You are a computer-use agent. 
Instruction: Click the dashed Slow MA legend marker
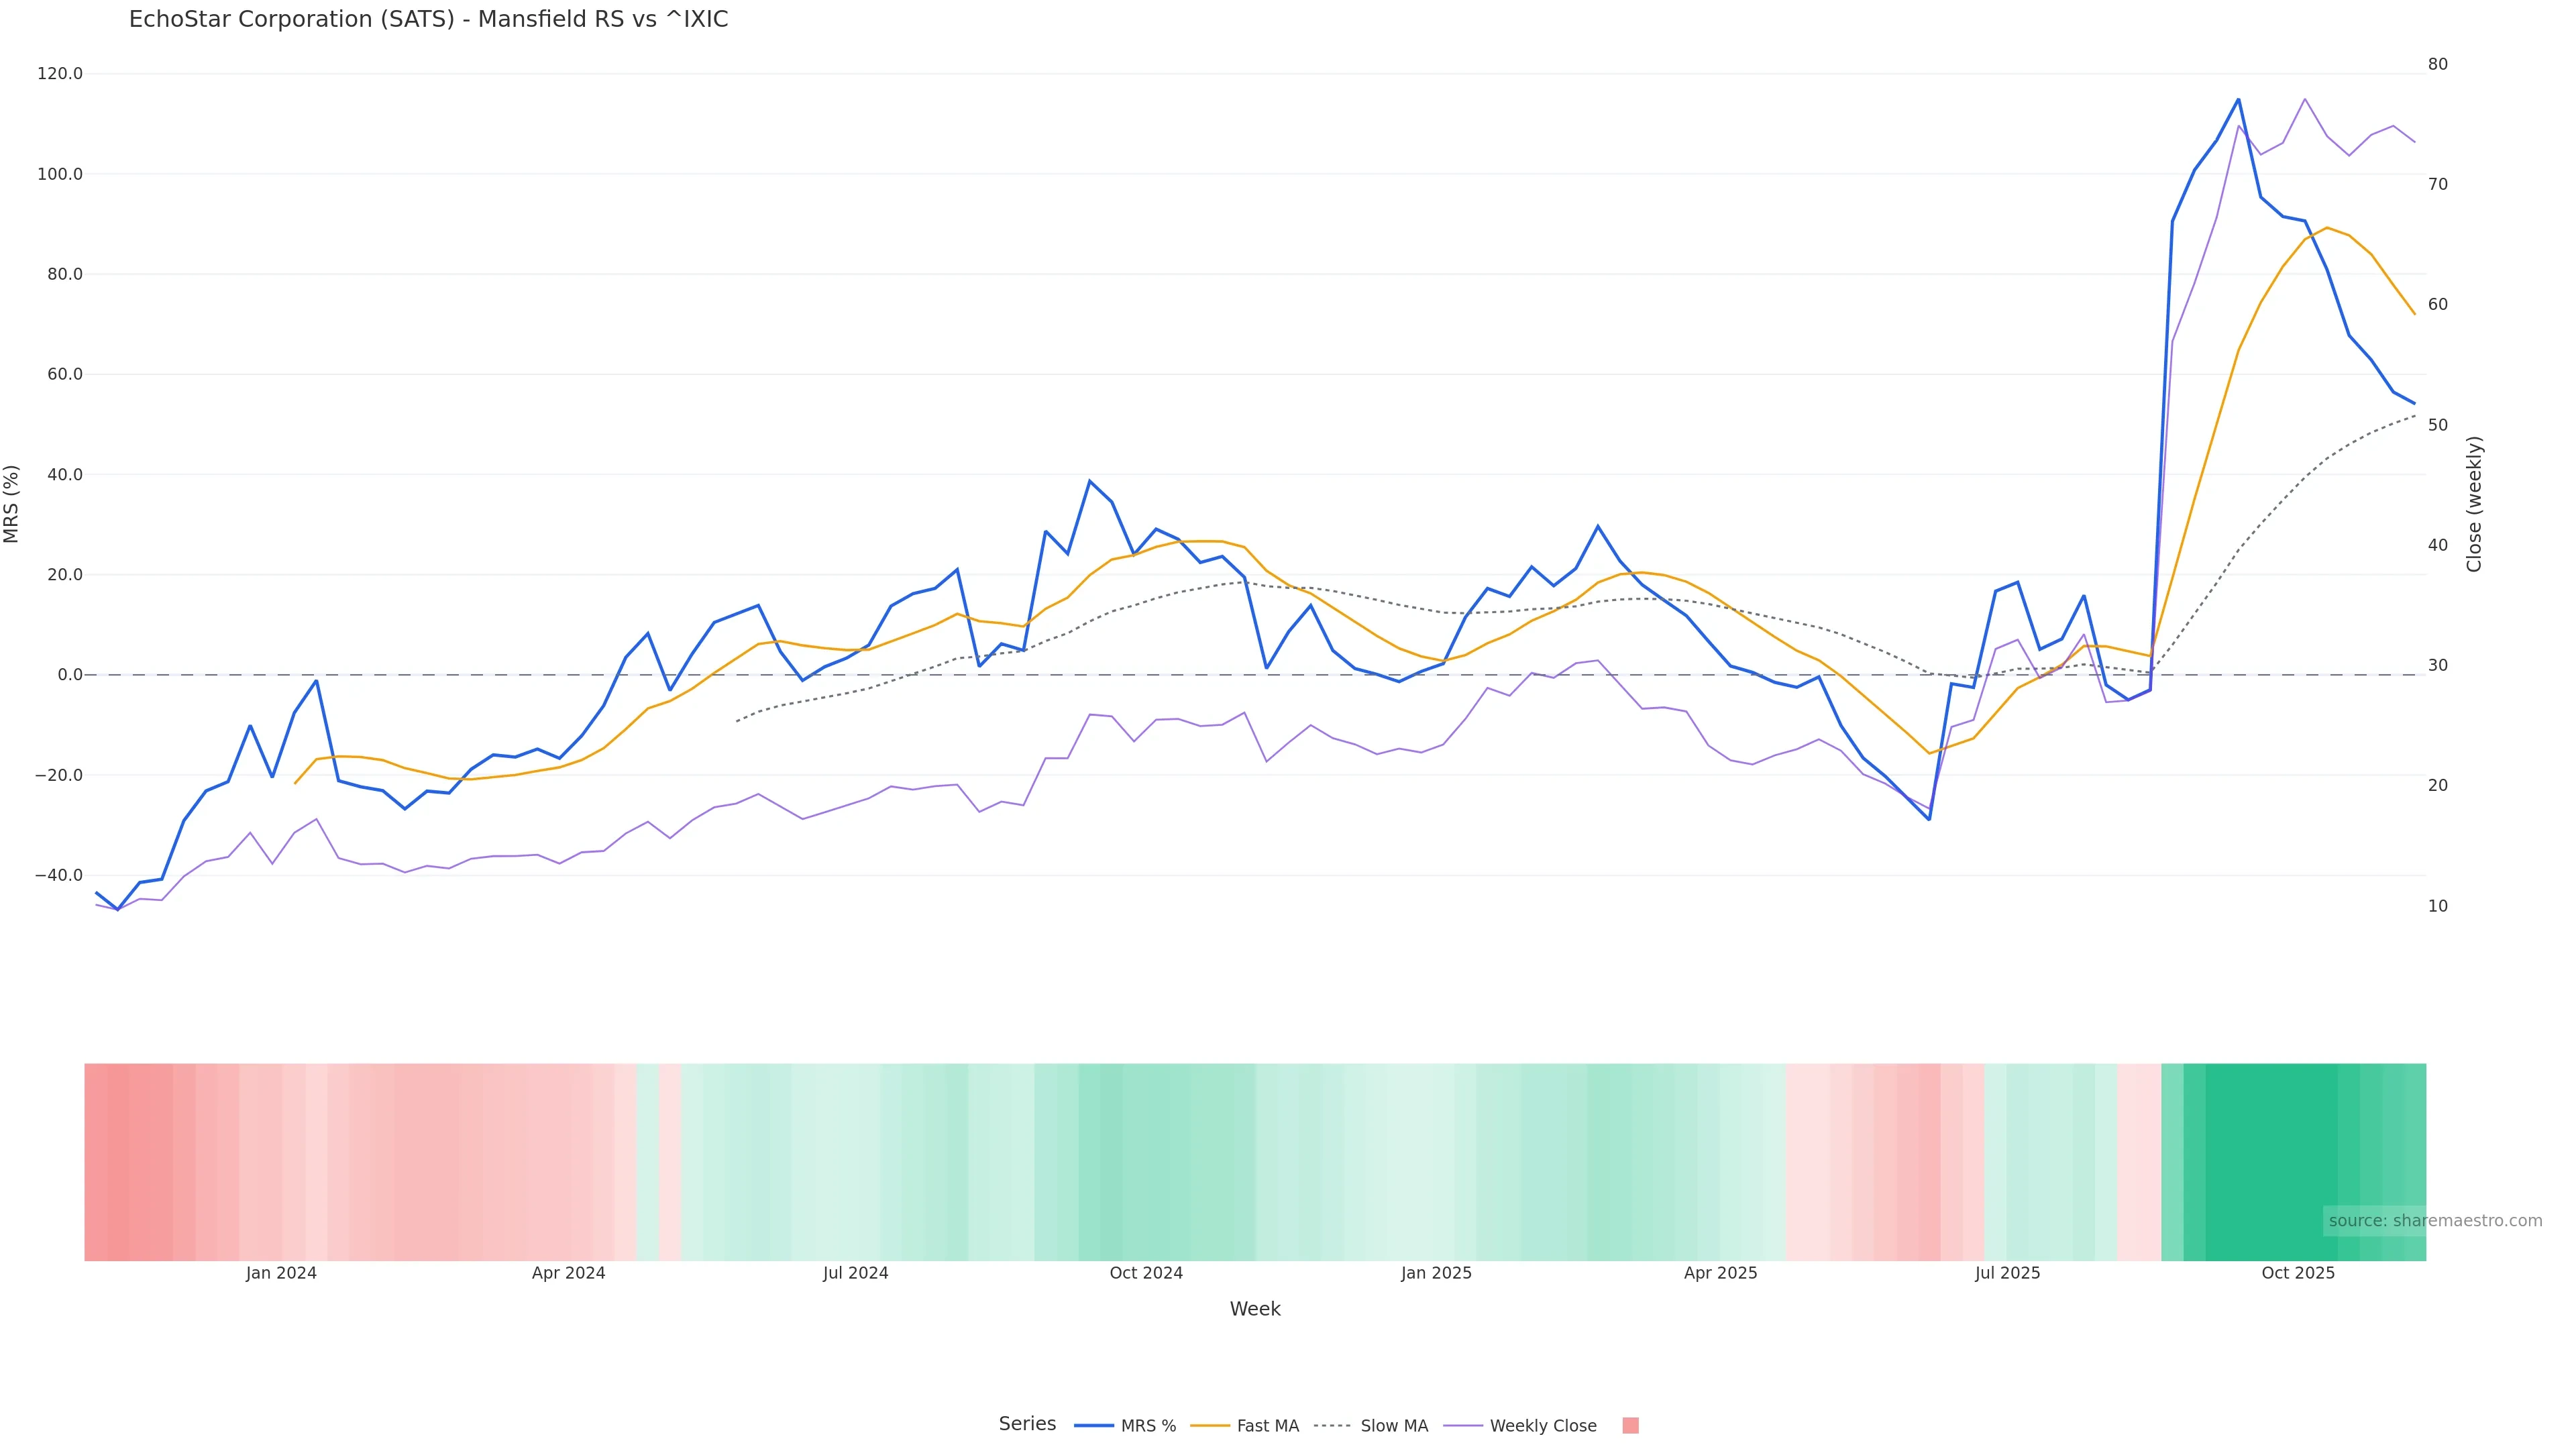(x=1332, y=1426)
